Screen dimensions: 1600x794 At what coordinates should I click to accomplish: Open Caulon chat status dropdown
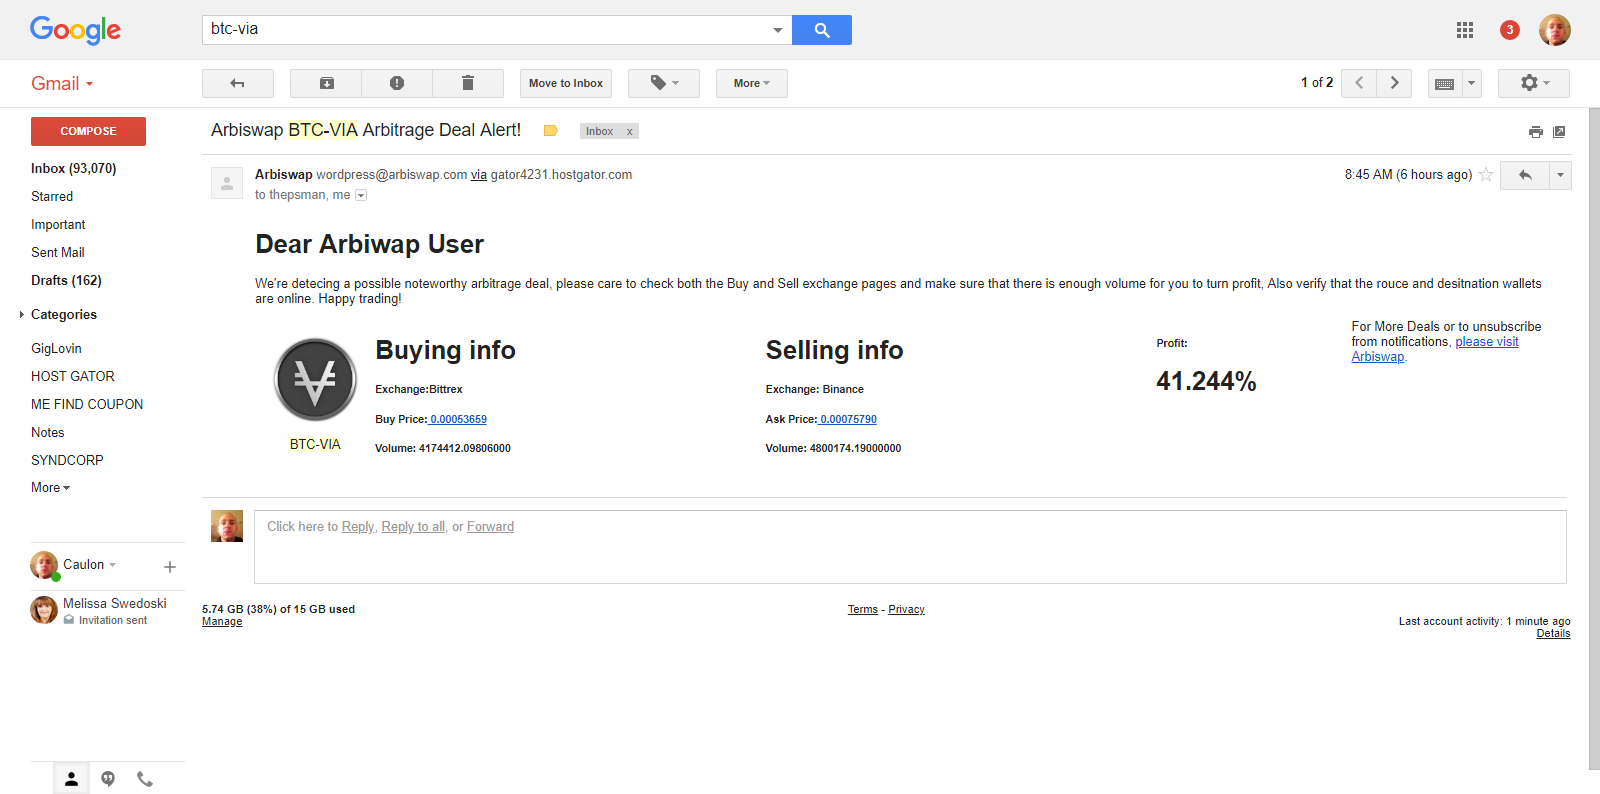tap(112, 565)
